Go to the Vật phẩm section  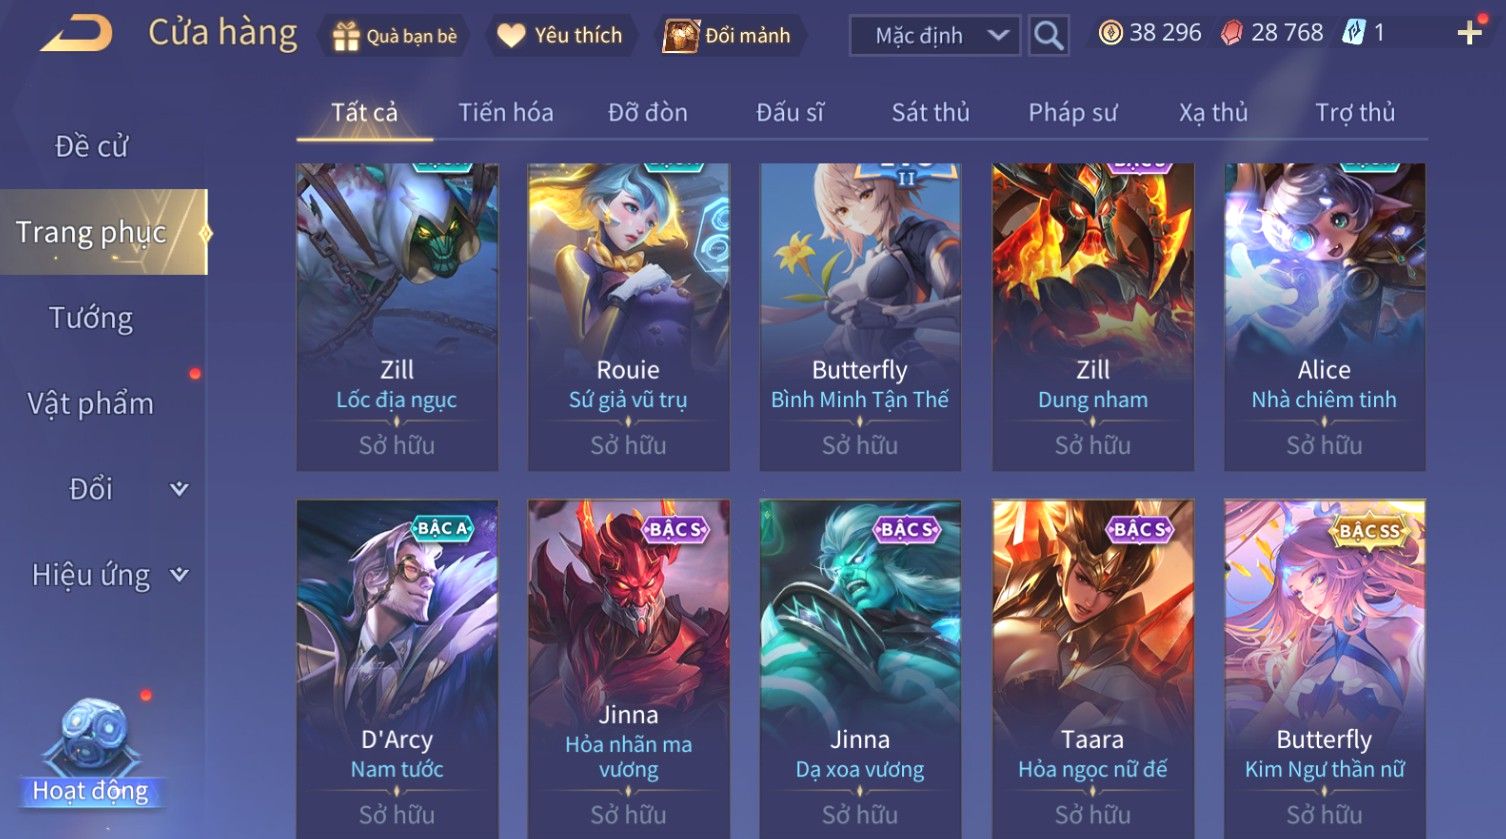[91, 404]
